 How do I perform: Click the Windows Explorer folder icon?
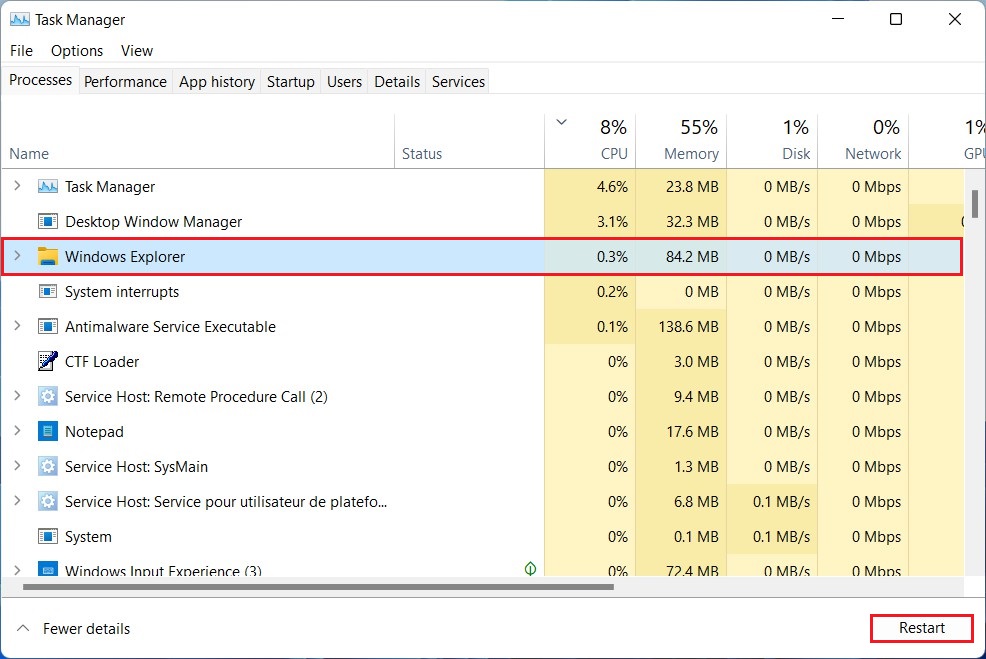[48, 256]
